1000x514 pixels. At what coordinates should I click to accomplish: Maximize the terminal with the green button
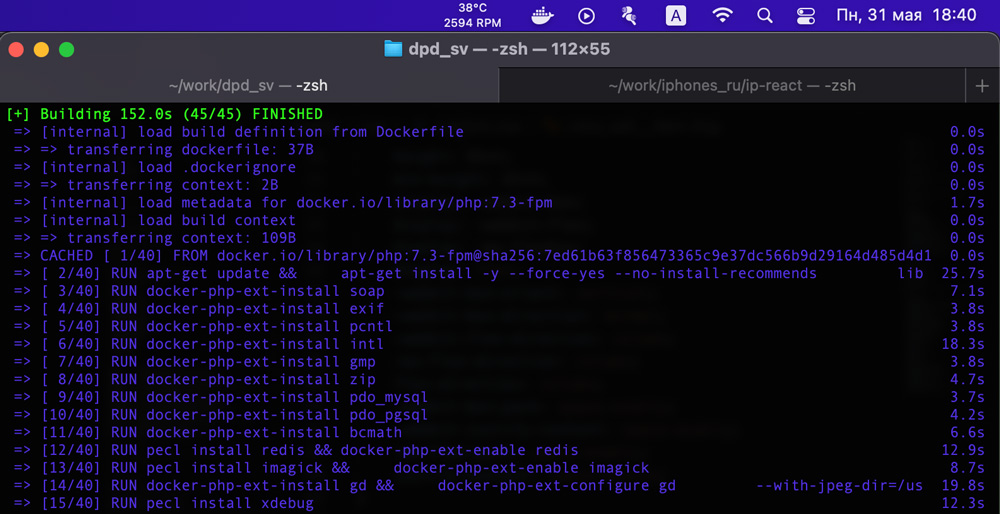pos(66,49)
